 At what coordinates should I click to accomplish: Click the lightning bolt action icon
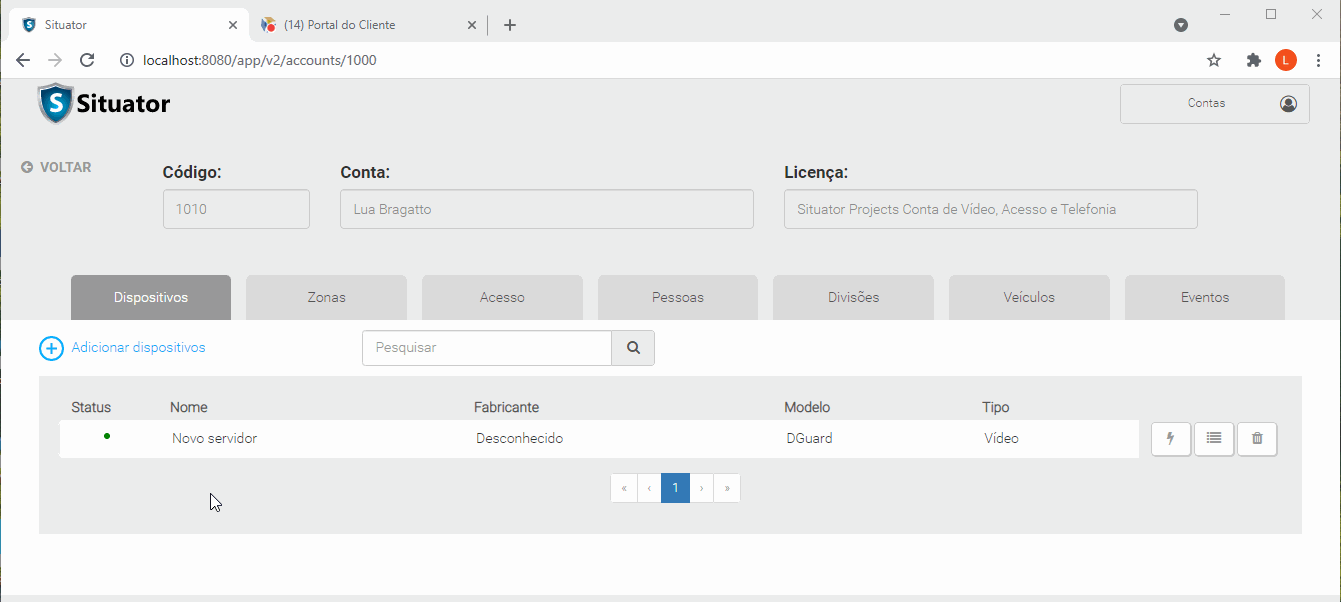tap(1170, 439)
